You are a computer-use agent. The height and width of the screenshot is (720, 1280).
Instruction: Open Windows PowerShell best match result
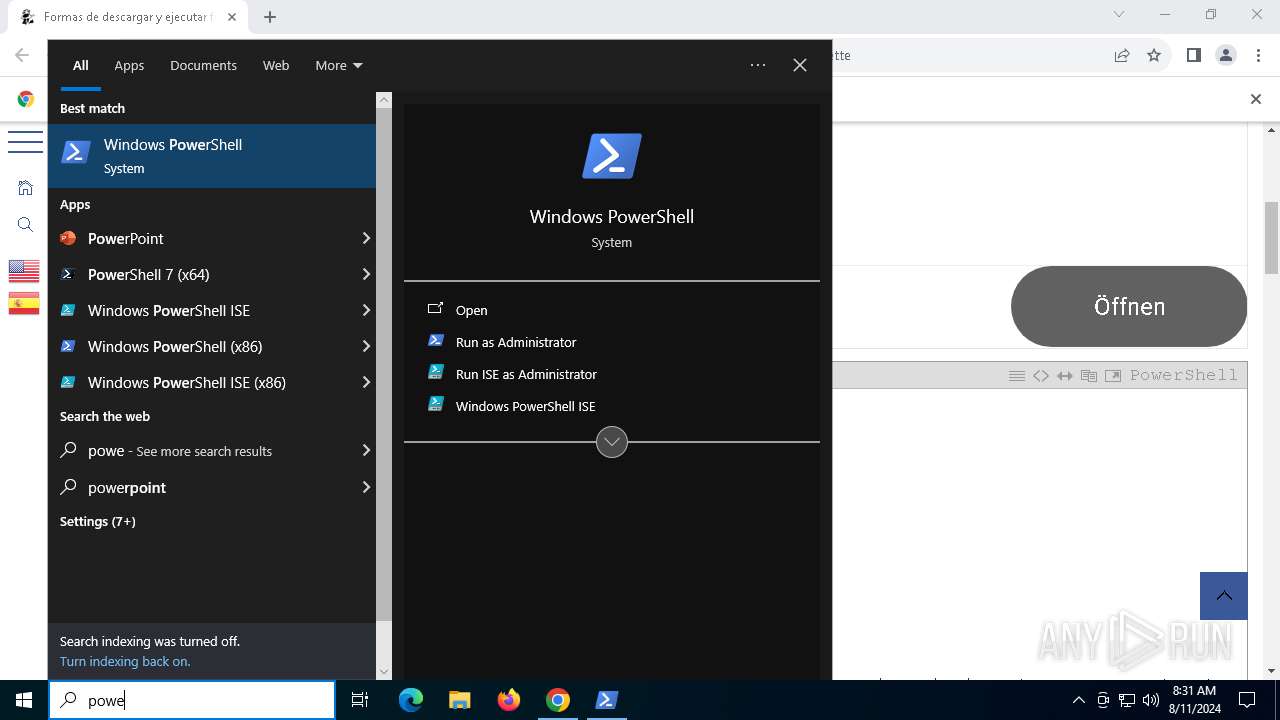click(212, 156)
